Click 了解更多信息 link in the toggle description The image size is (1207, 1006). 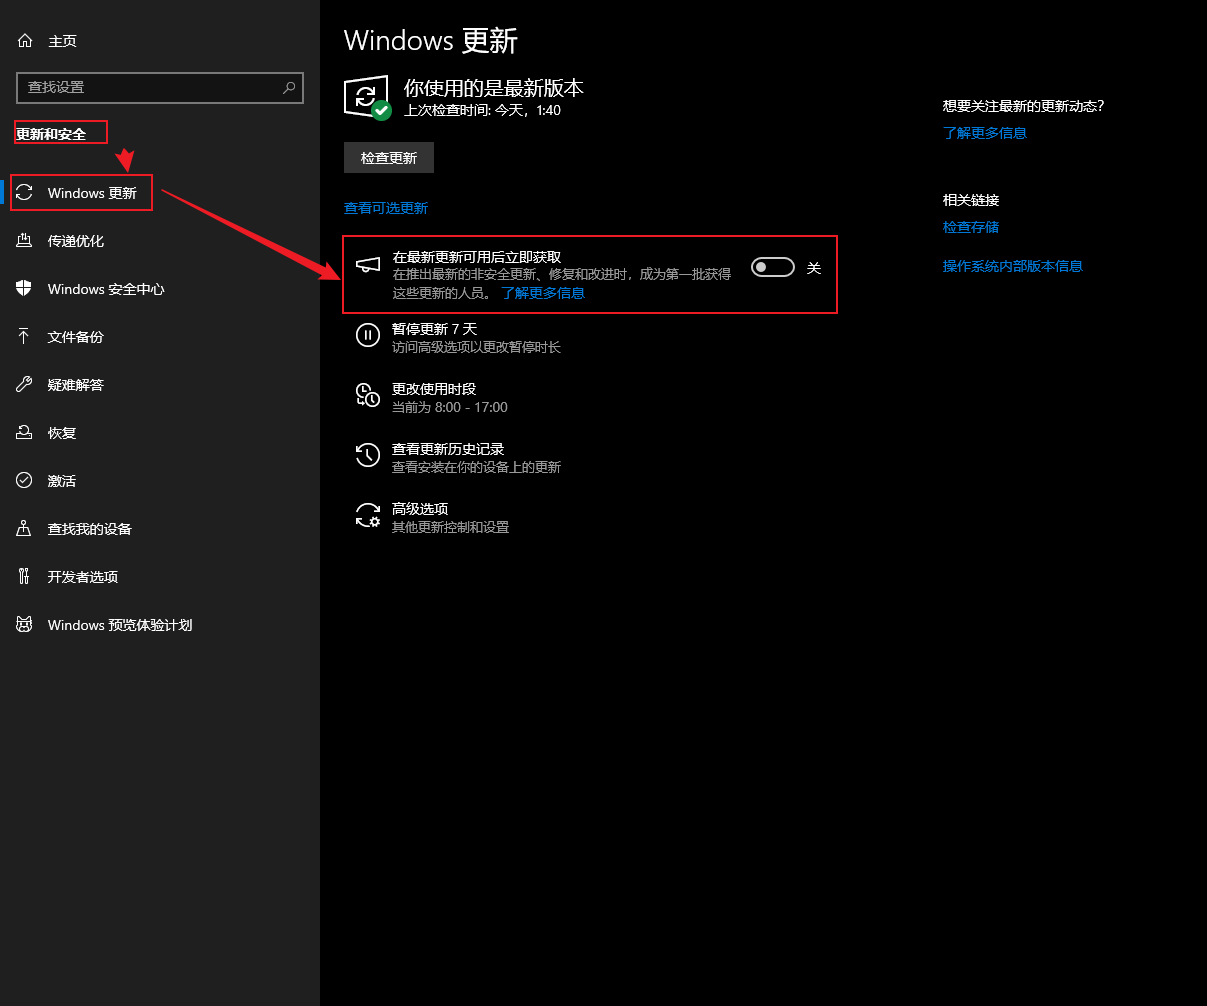pos(543,293)
